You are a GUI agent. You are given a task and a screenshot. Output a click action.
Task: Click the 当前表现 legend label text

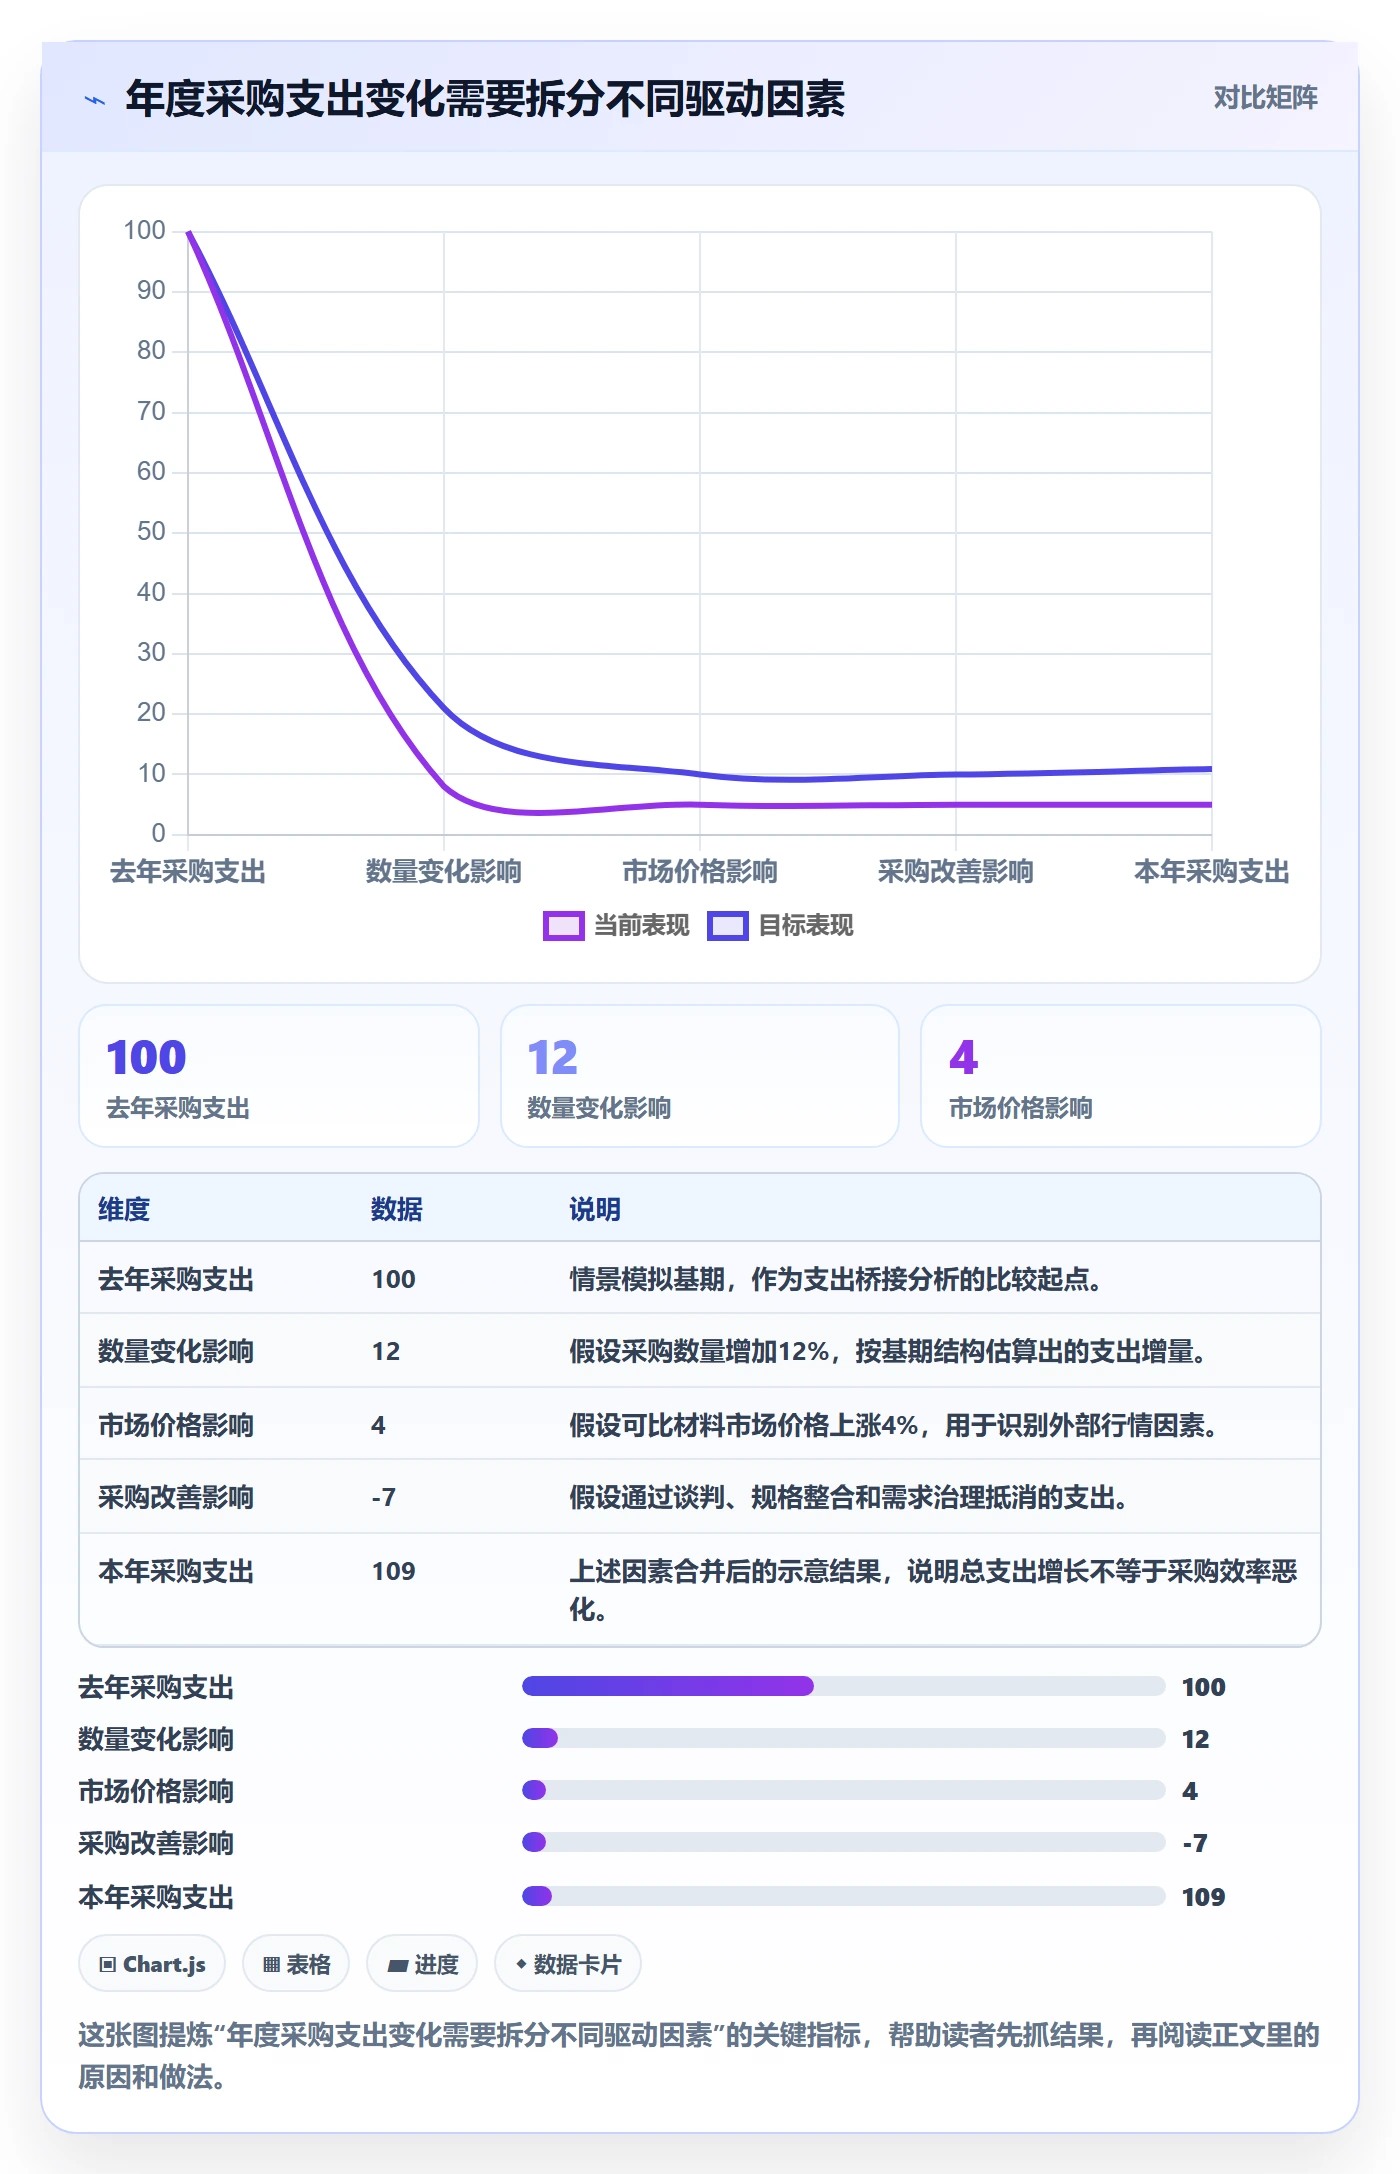(x=641, y=926)
